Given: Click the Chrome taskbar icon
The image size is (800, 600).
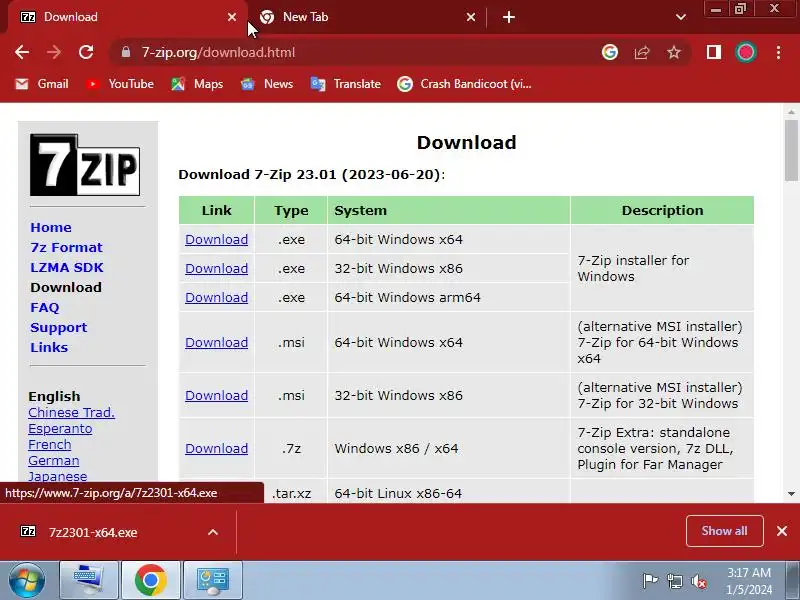Looking at the screenshot, I should [x=151, y=580].
